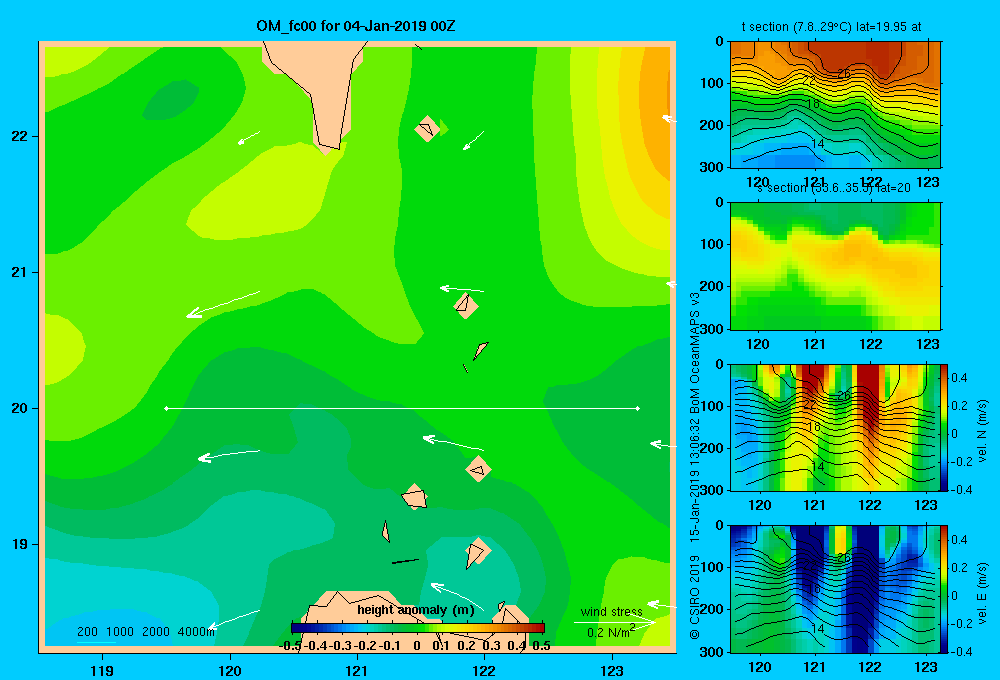The height and width of the screenshot is (680, 1000).
Task: Click longitude label 123 on the main map axis
Action: [x=612, y=670]
